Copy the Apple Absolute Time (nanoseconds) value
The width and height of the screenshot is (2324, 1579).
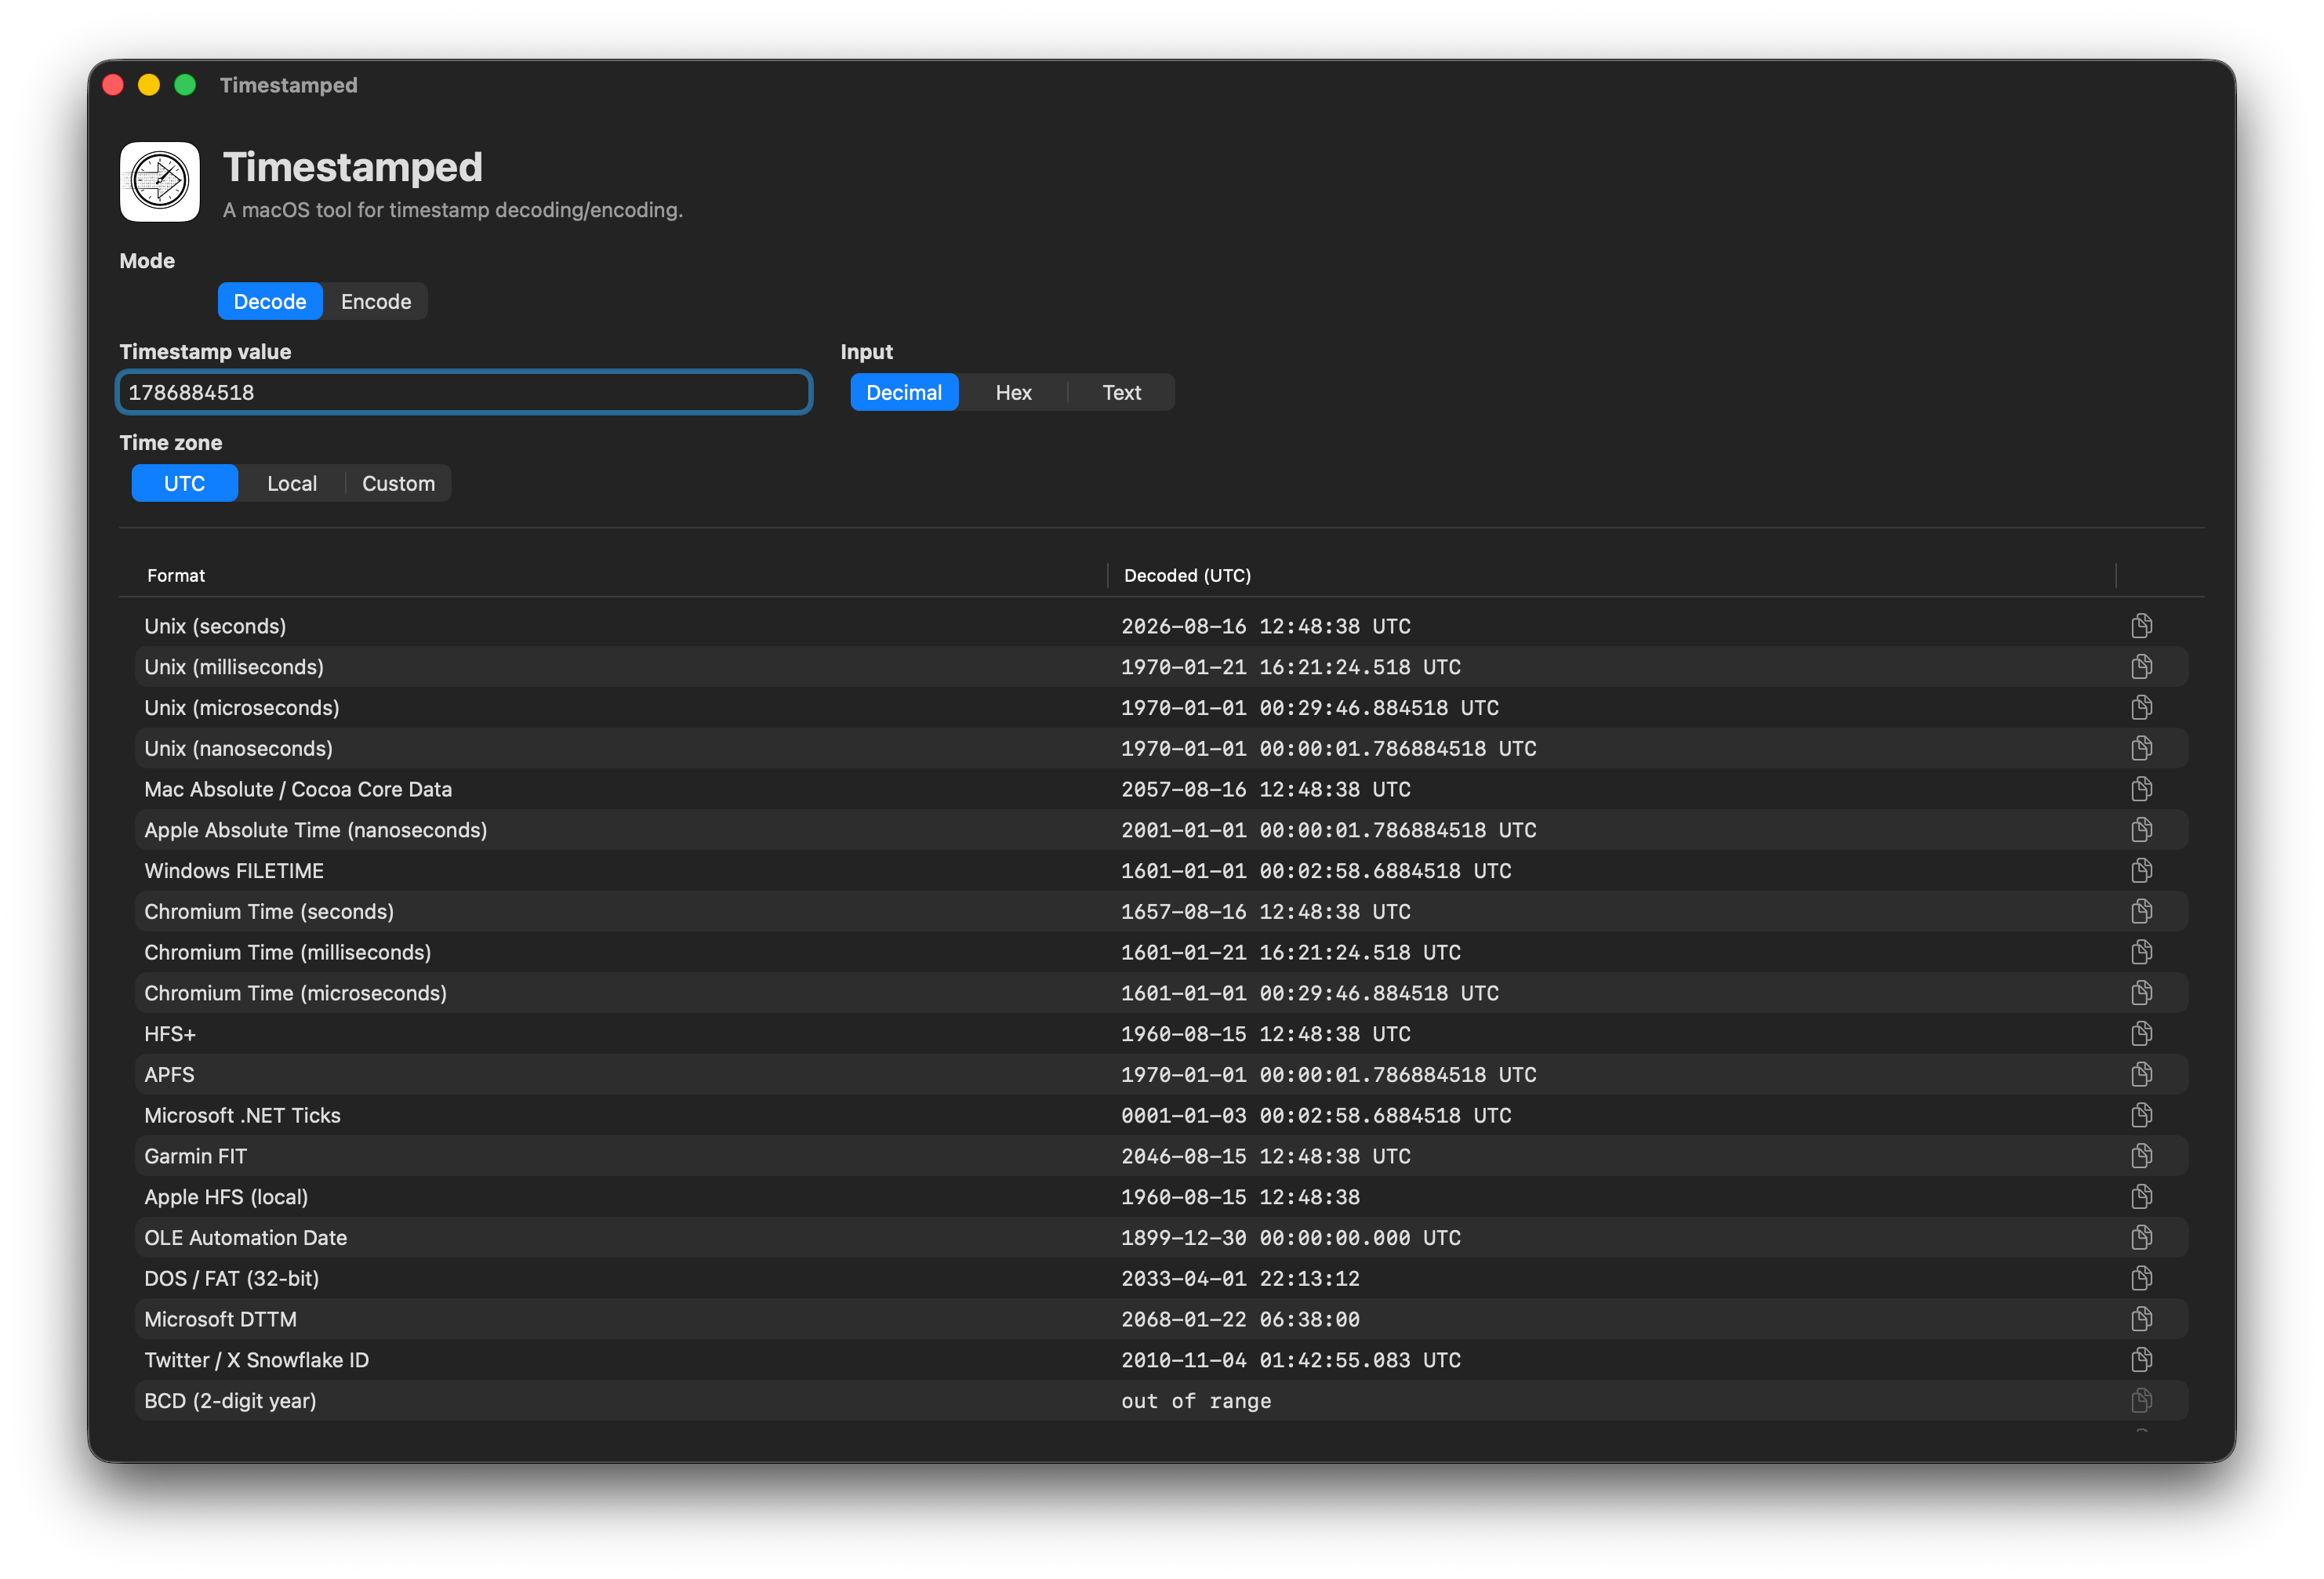(2141, 830)
